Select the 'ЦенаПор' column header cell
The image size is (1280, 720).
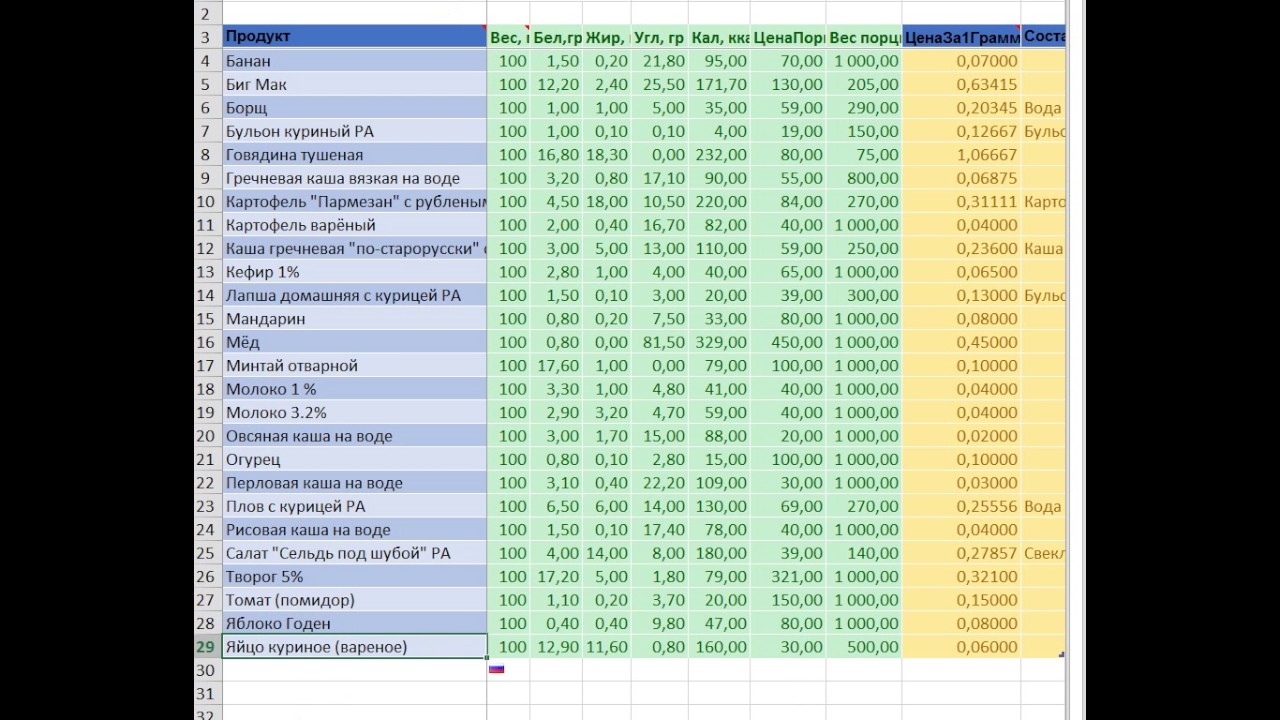tap(788, 37)
